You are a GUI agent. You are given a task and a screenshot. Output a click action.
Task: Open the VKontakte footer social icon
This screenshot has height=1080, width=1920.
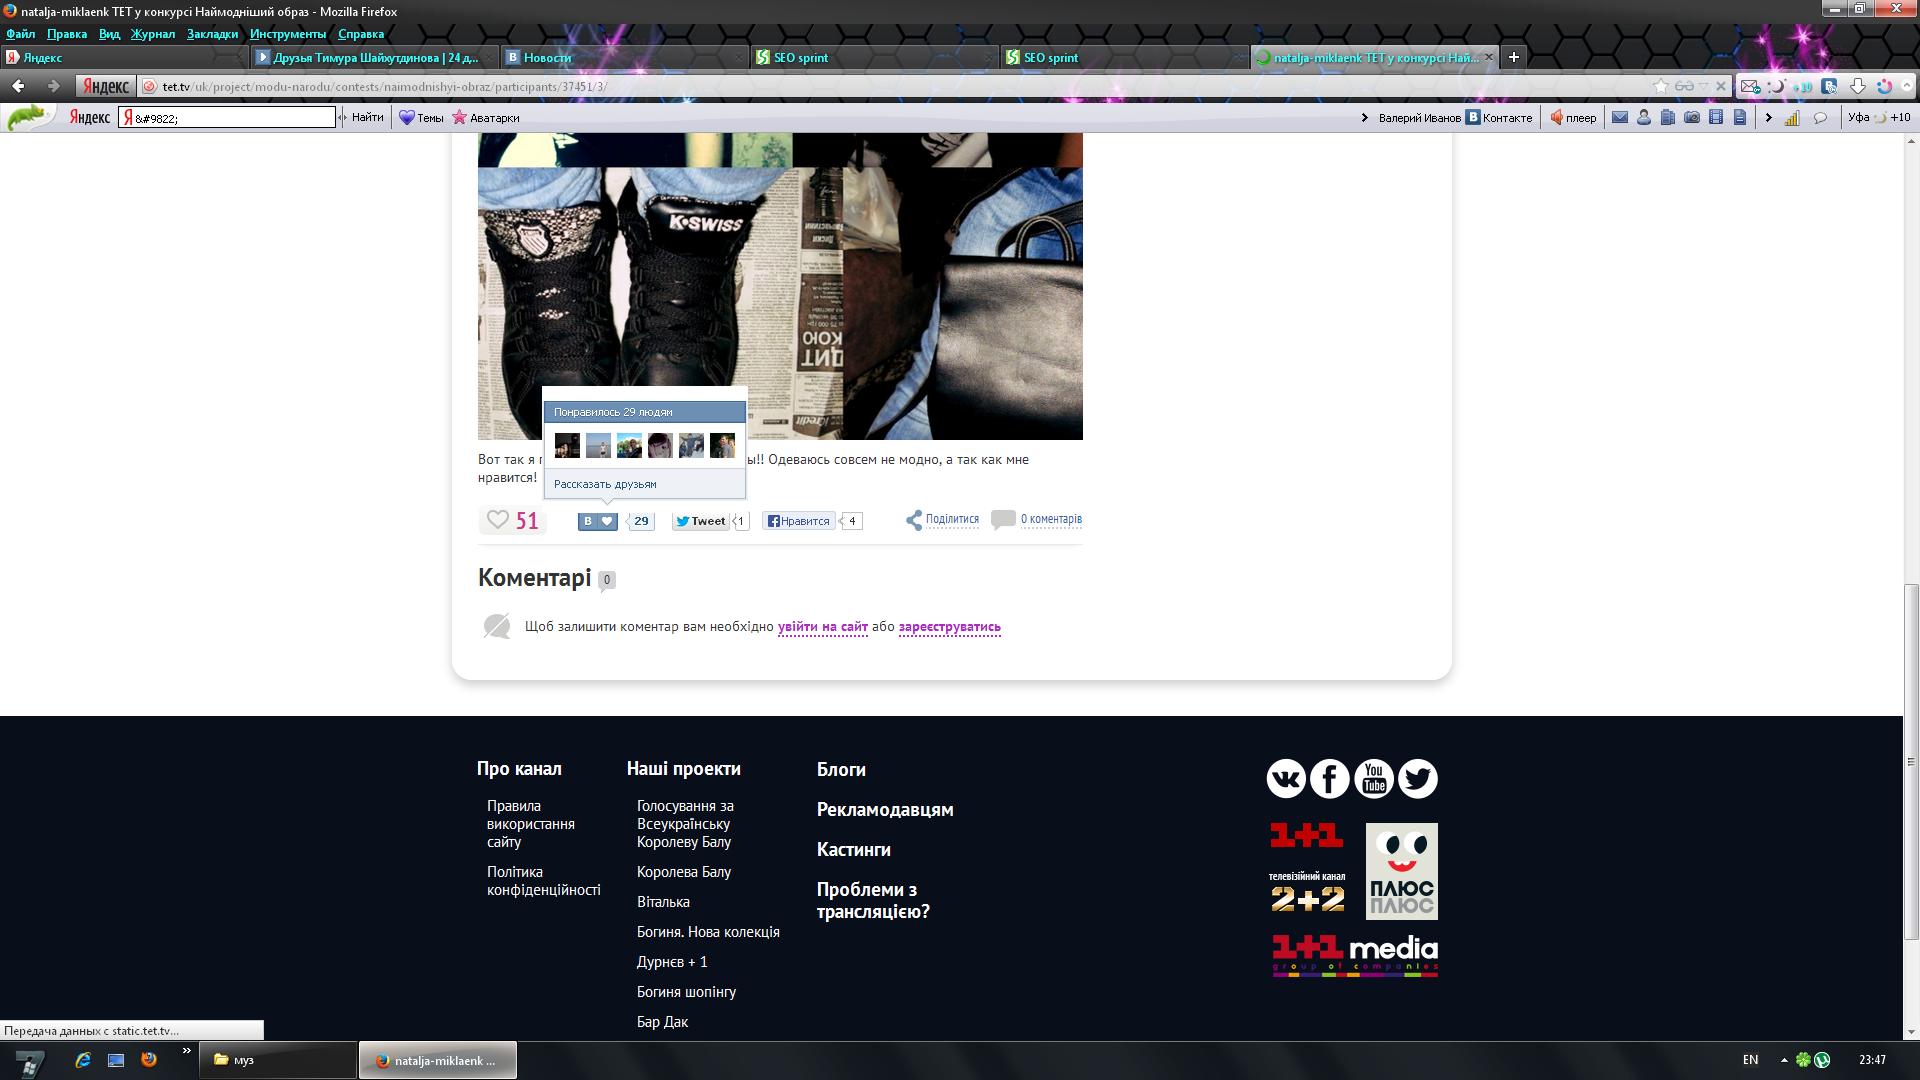tap(1286, 779)
